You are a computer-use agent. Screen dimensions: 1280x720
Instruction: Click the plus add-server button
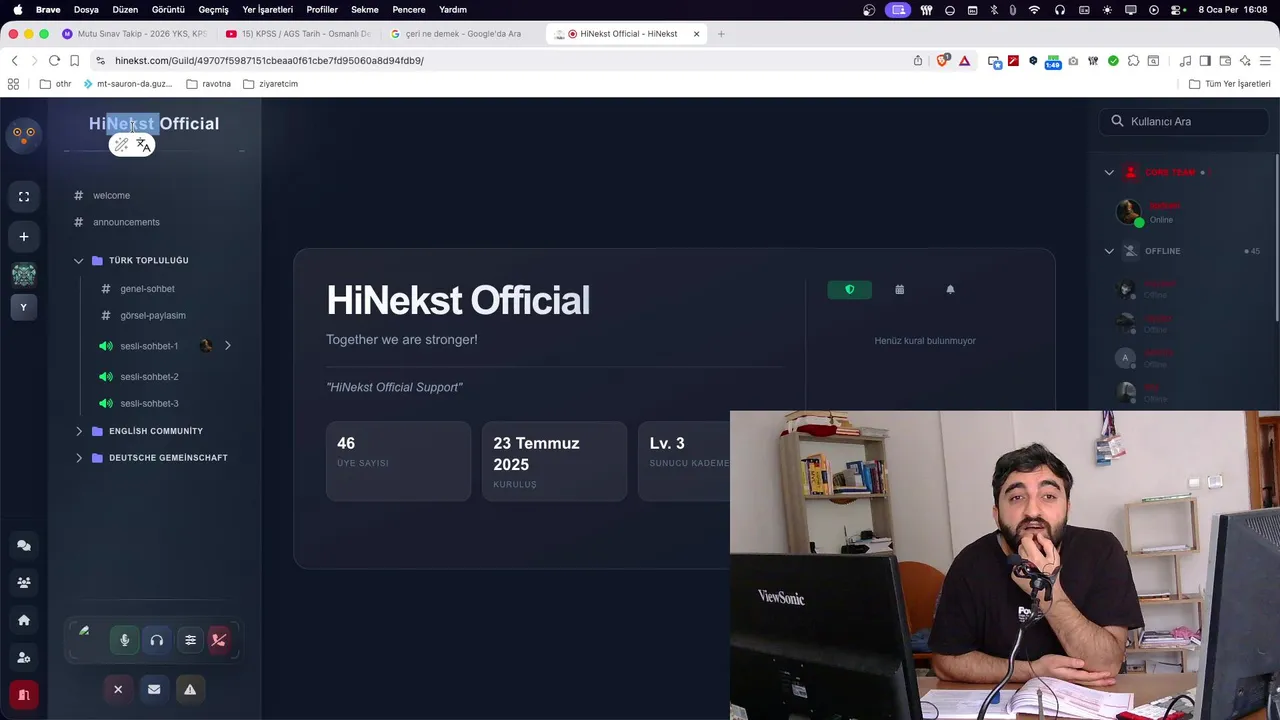(x=24, y=237)
